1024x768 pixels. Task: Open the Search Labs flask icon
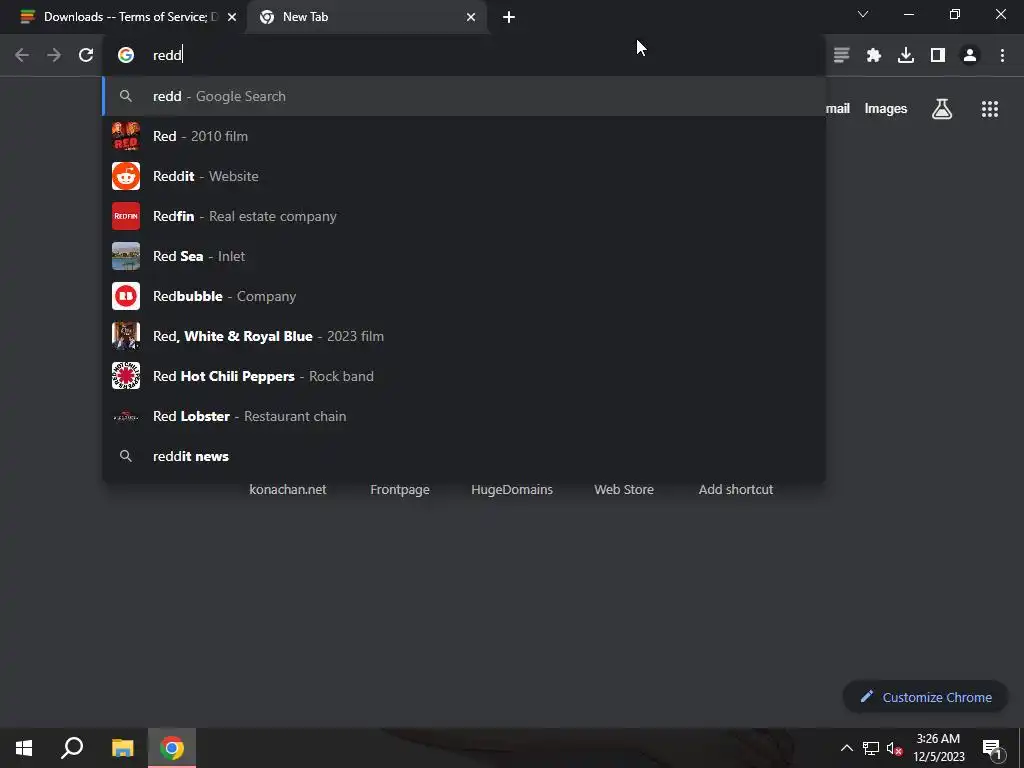(941, 108)
